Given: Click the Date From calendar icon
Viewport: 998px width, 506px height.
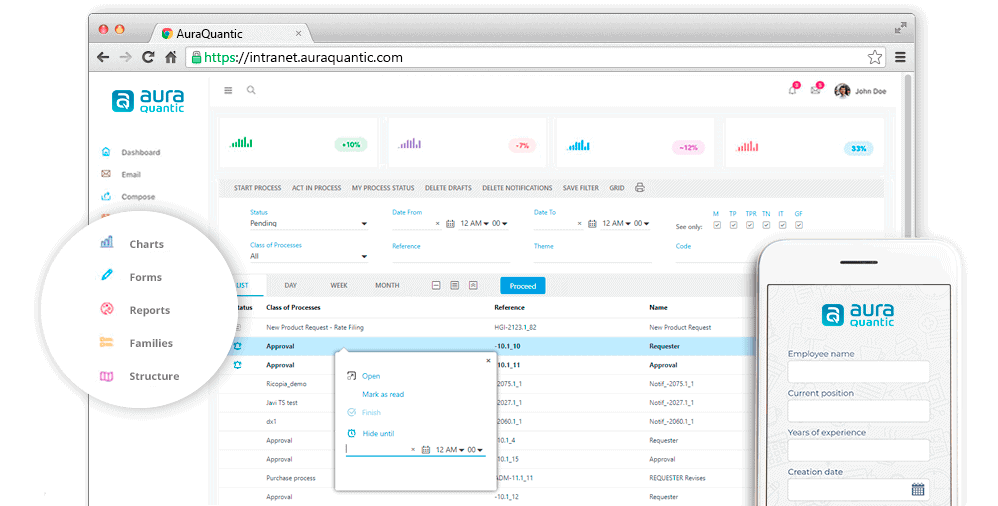Looking at the screenshot, I should [x=450, y=224].
